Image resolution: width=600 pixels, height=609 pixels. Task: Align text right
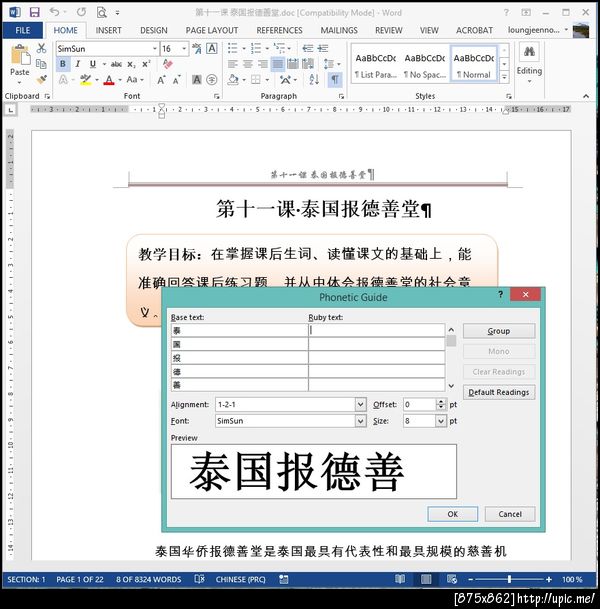tap(263, 64)
